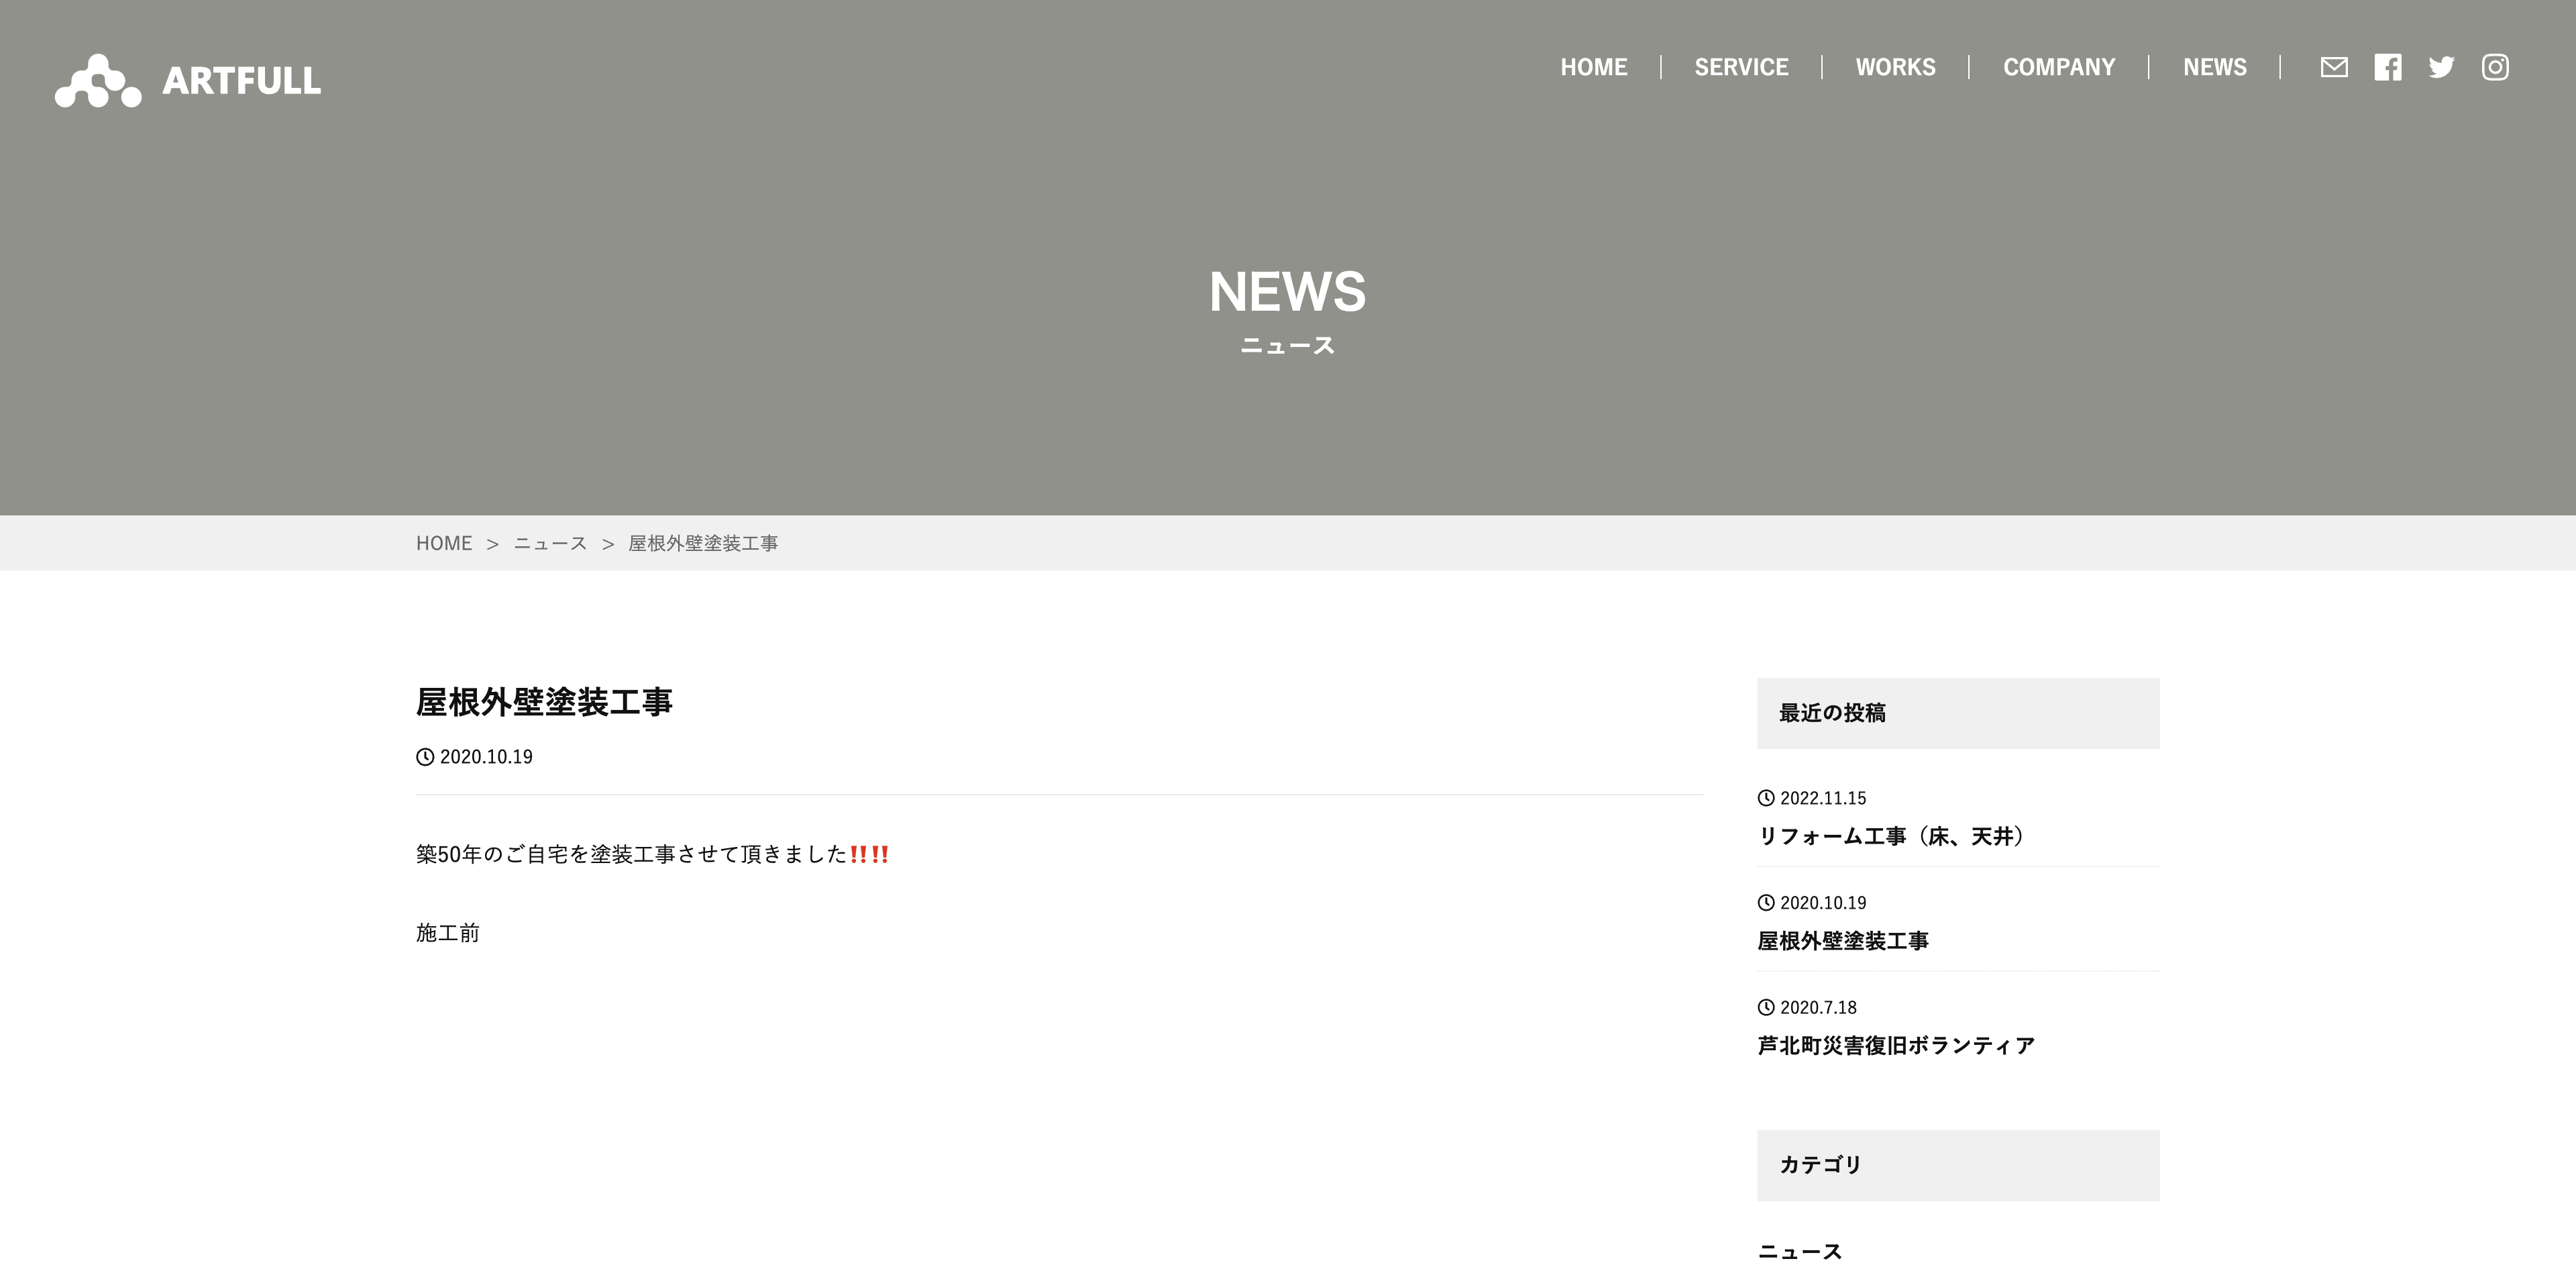2576x1263 pixels.
Task: Click the ARTFULL wordmark text
Action: coord(242,81)
